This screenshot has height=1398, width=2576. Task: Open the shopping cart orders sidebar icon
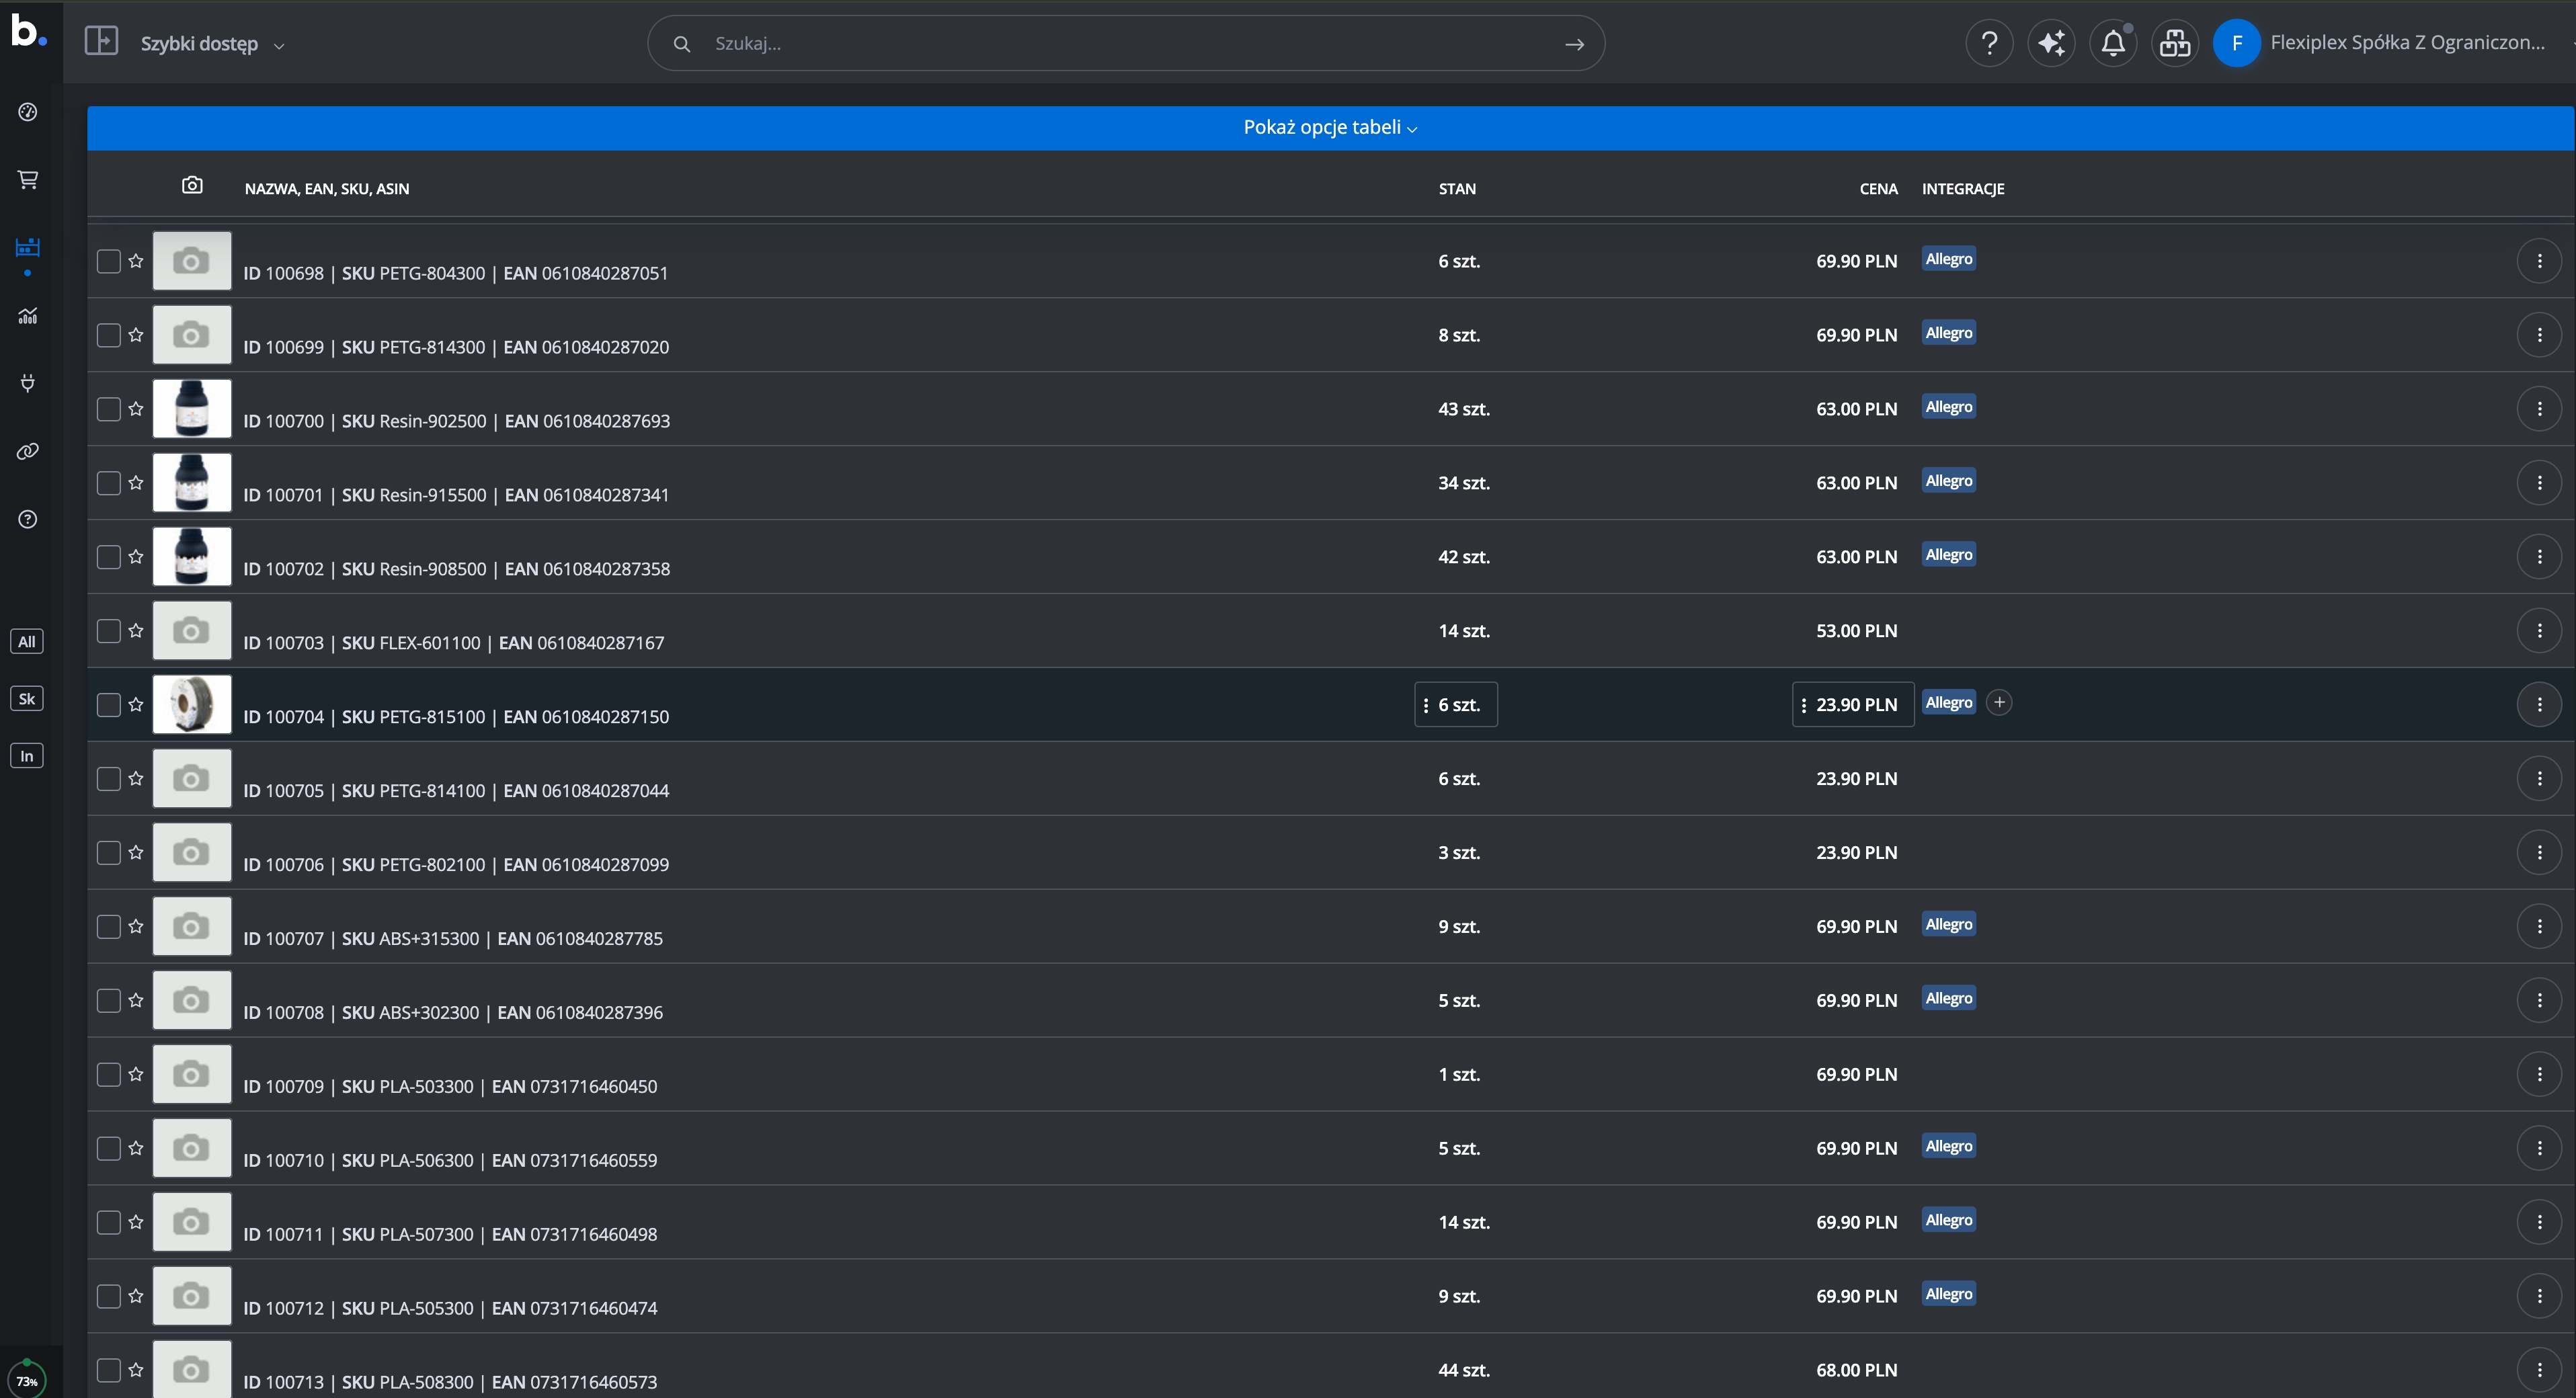[x=28, y=180]
